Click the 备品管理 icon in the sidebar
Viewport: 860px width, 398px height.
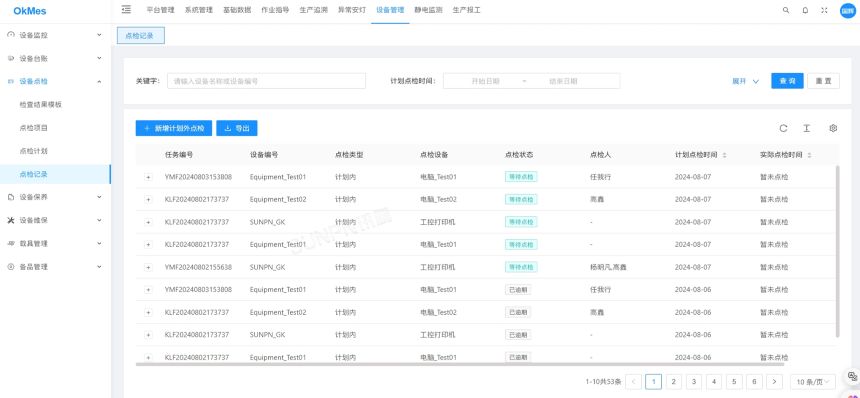tap(10, 266)
